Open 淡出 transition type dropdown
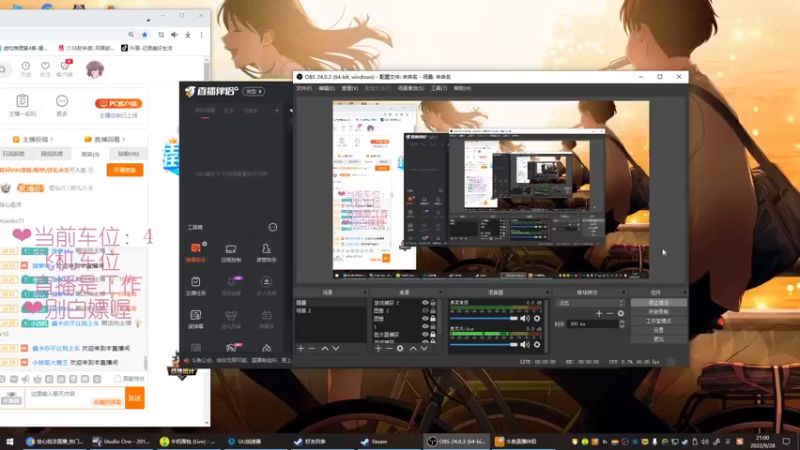The height and width of the screenshot is (450, 800). coord(590,303)
